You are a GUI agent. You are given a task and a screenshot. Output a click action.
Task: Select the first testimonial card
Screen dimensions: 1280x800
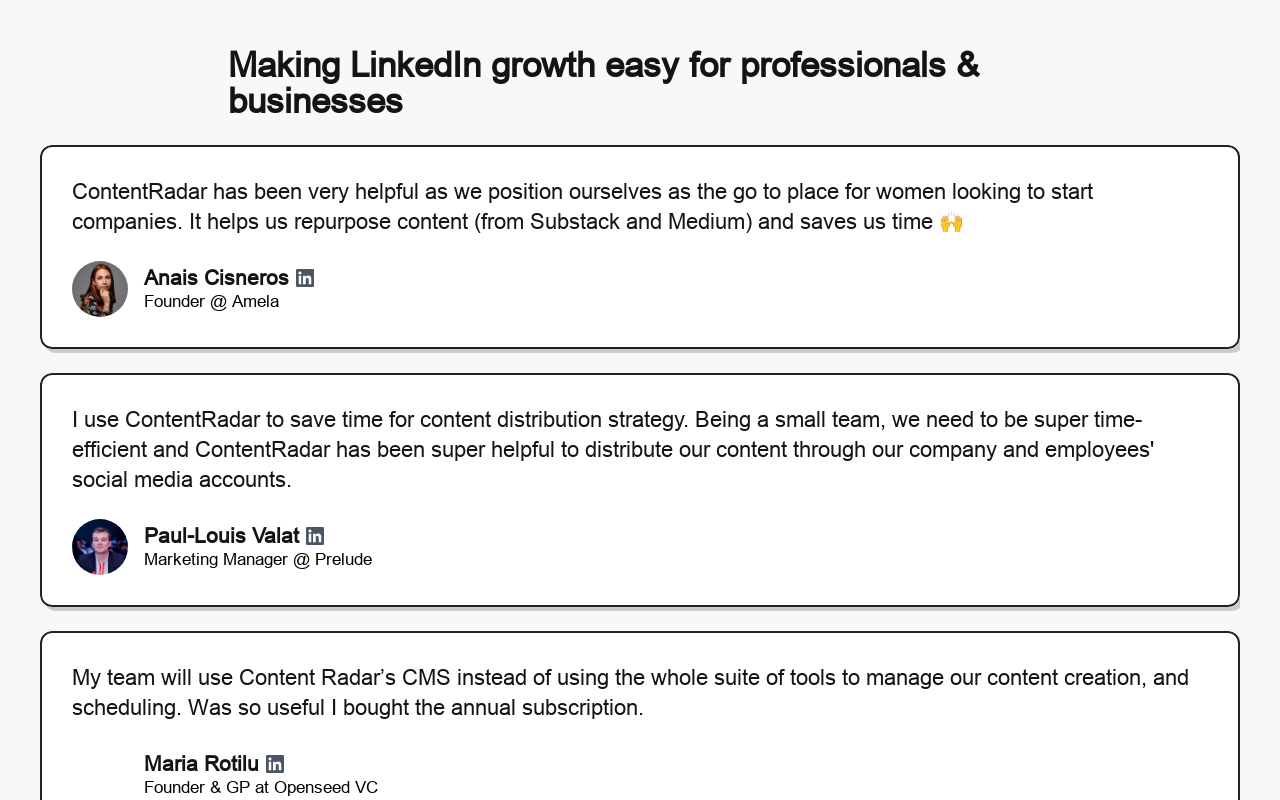tap(640, 247)
